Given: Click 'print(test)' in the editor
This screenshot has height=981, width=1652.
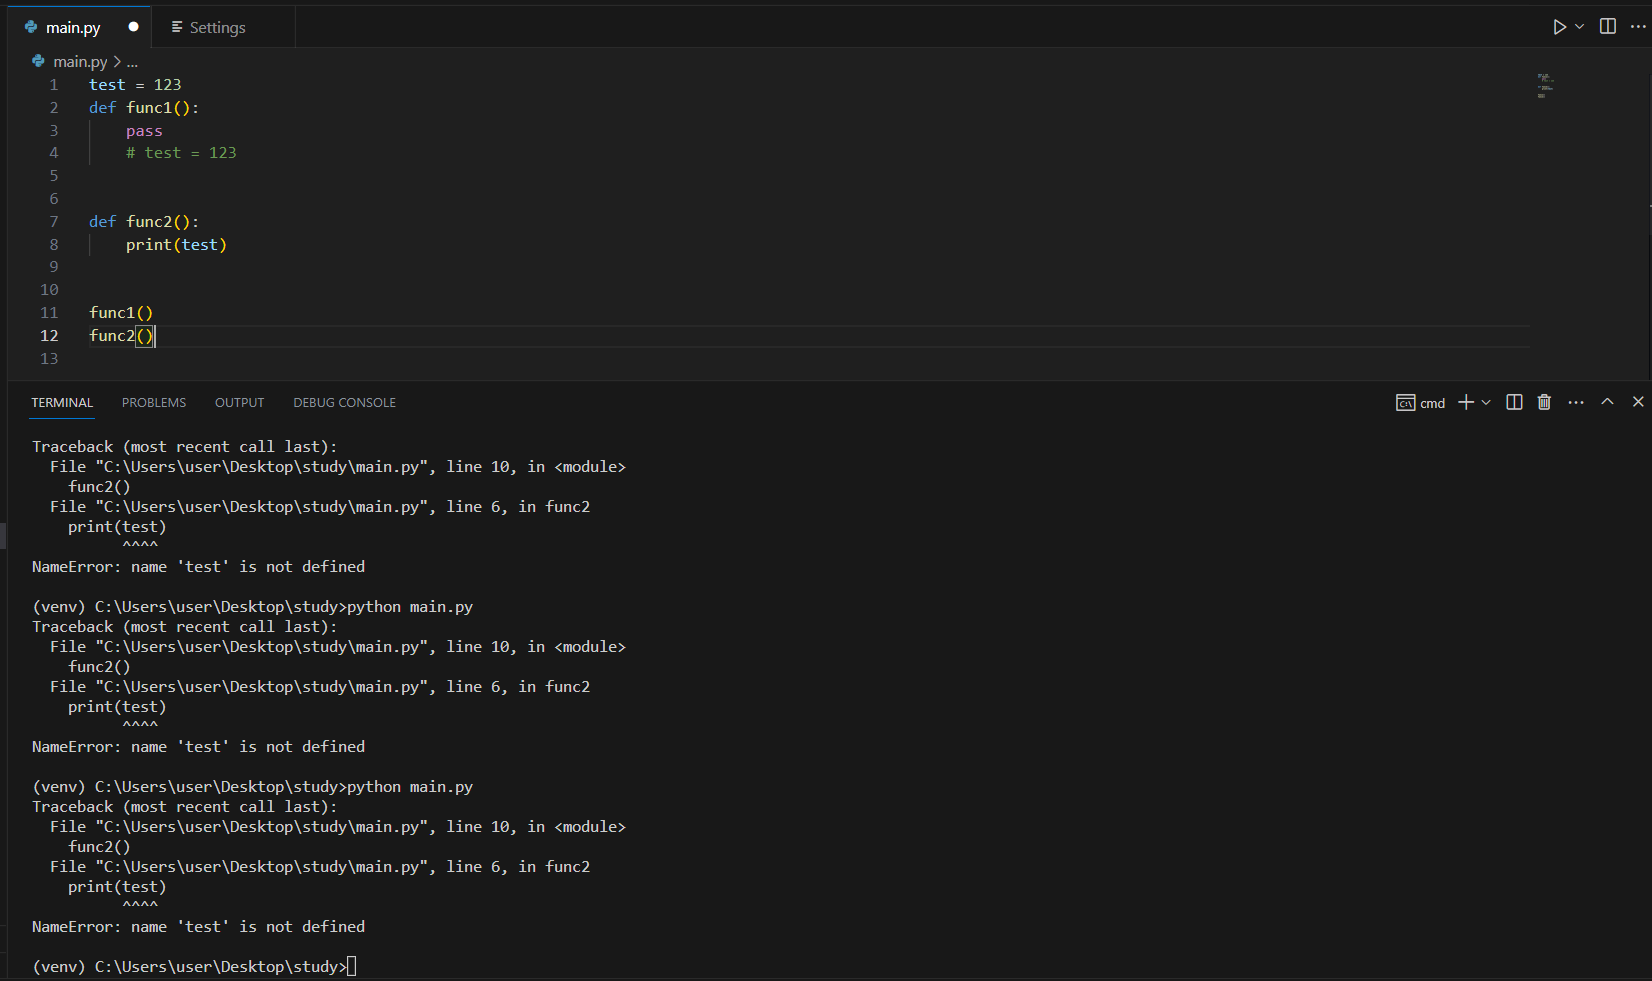Looking at the screenshot, I should pos(176,245).
